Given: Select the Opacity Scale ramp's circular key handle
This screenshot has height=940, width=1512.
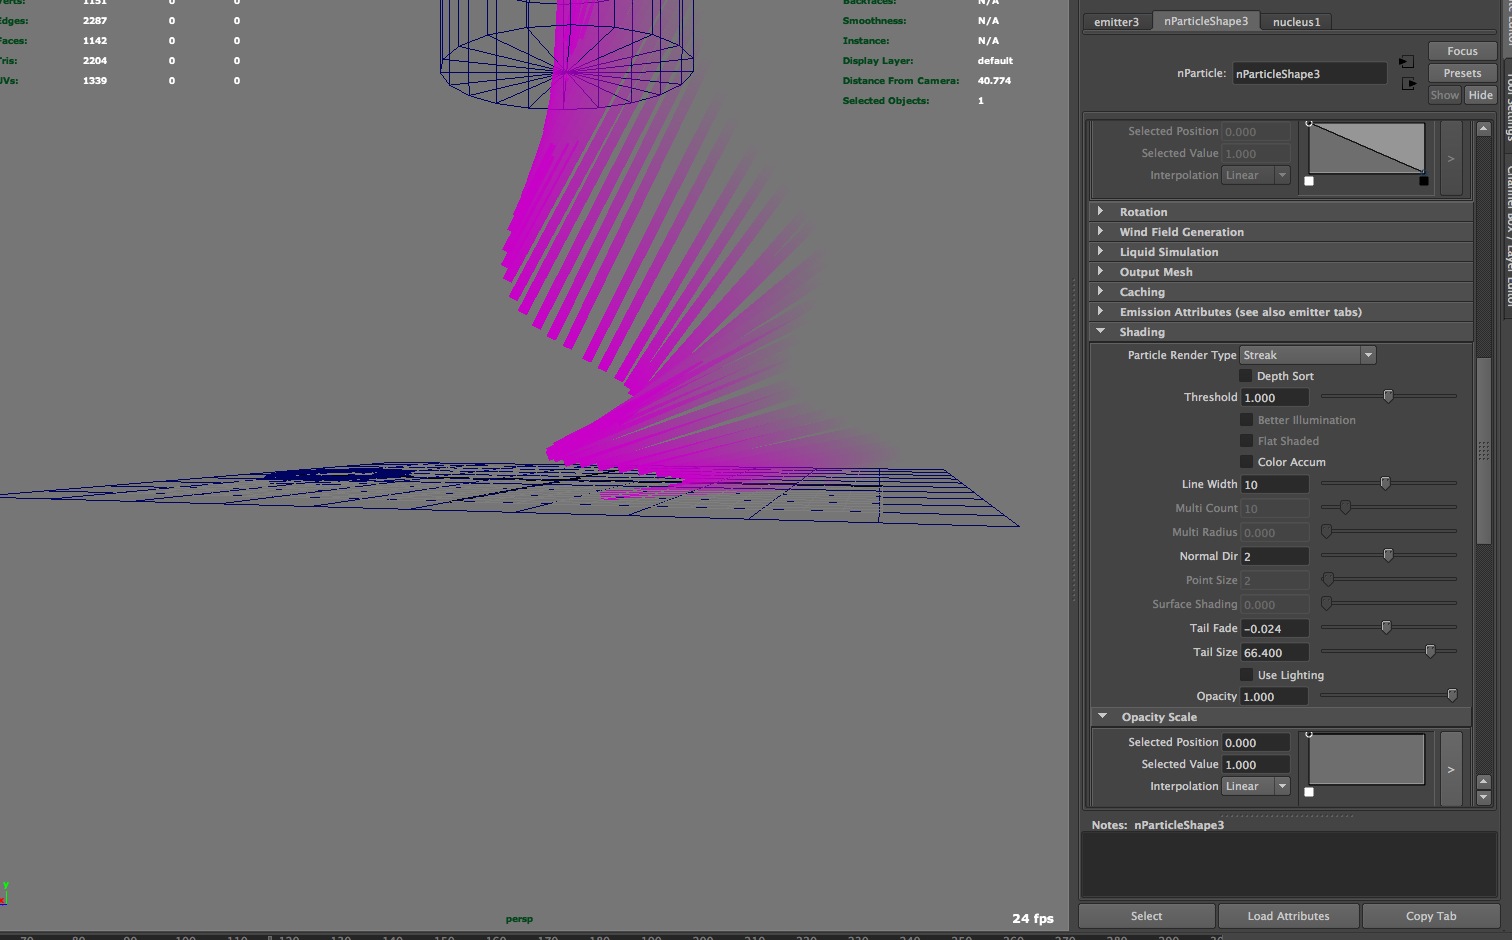Looking at the screenshot, I should [1309, 734].
